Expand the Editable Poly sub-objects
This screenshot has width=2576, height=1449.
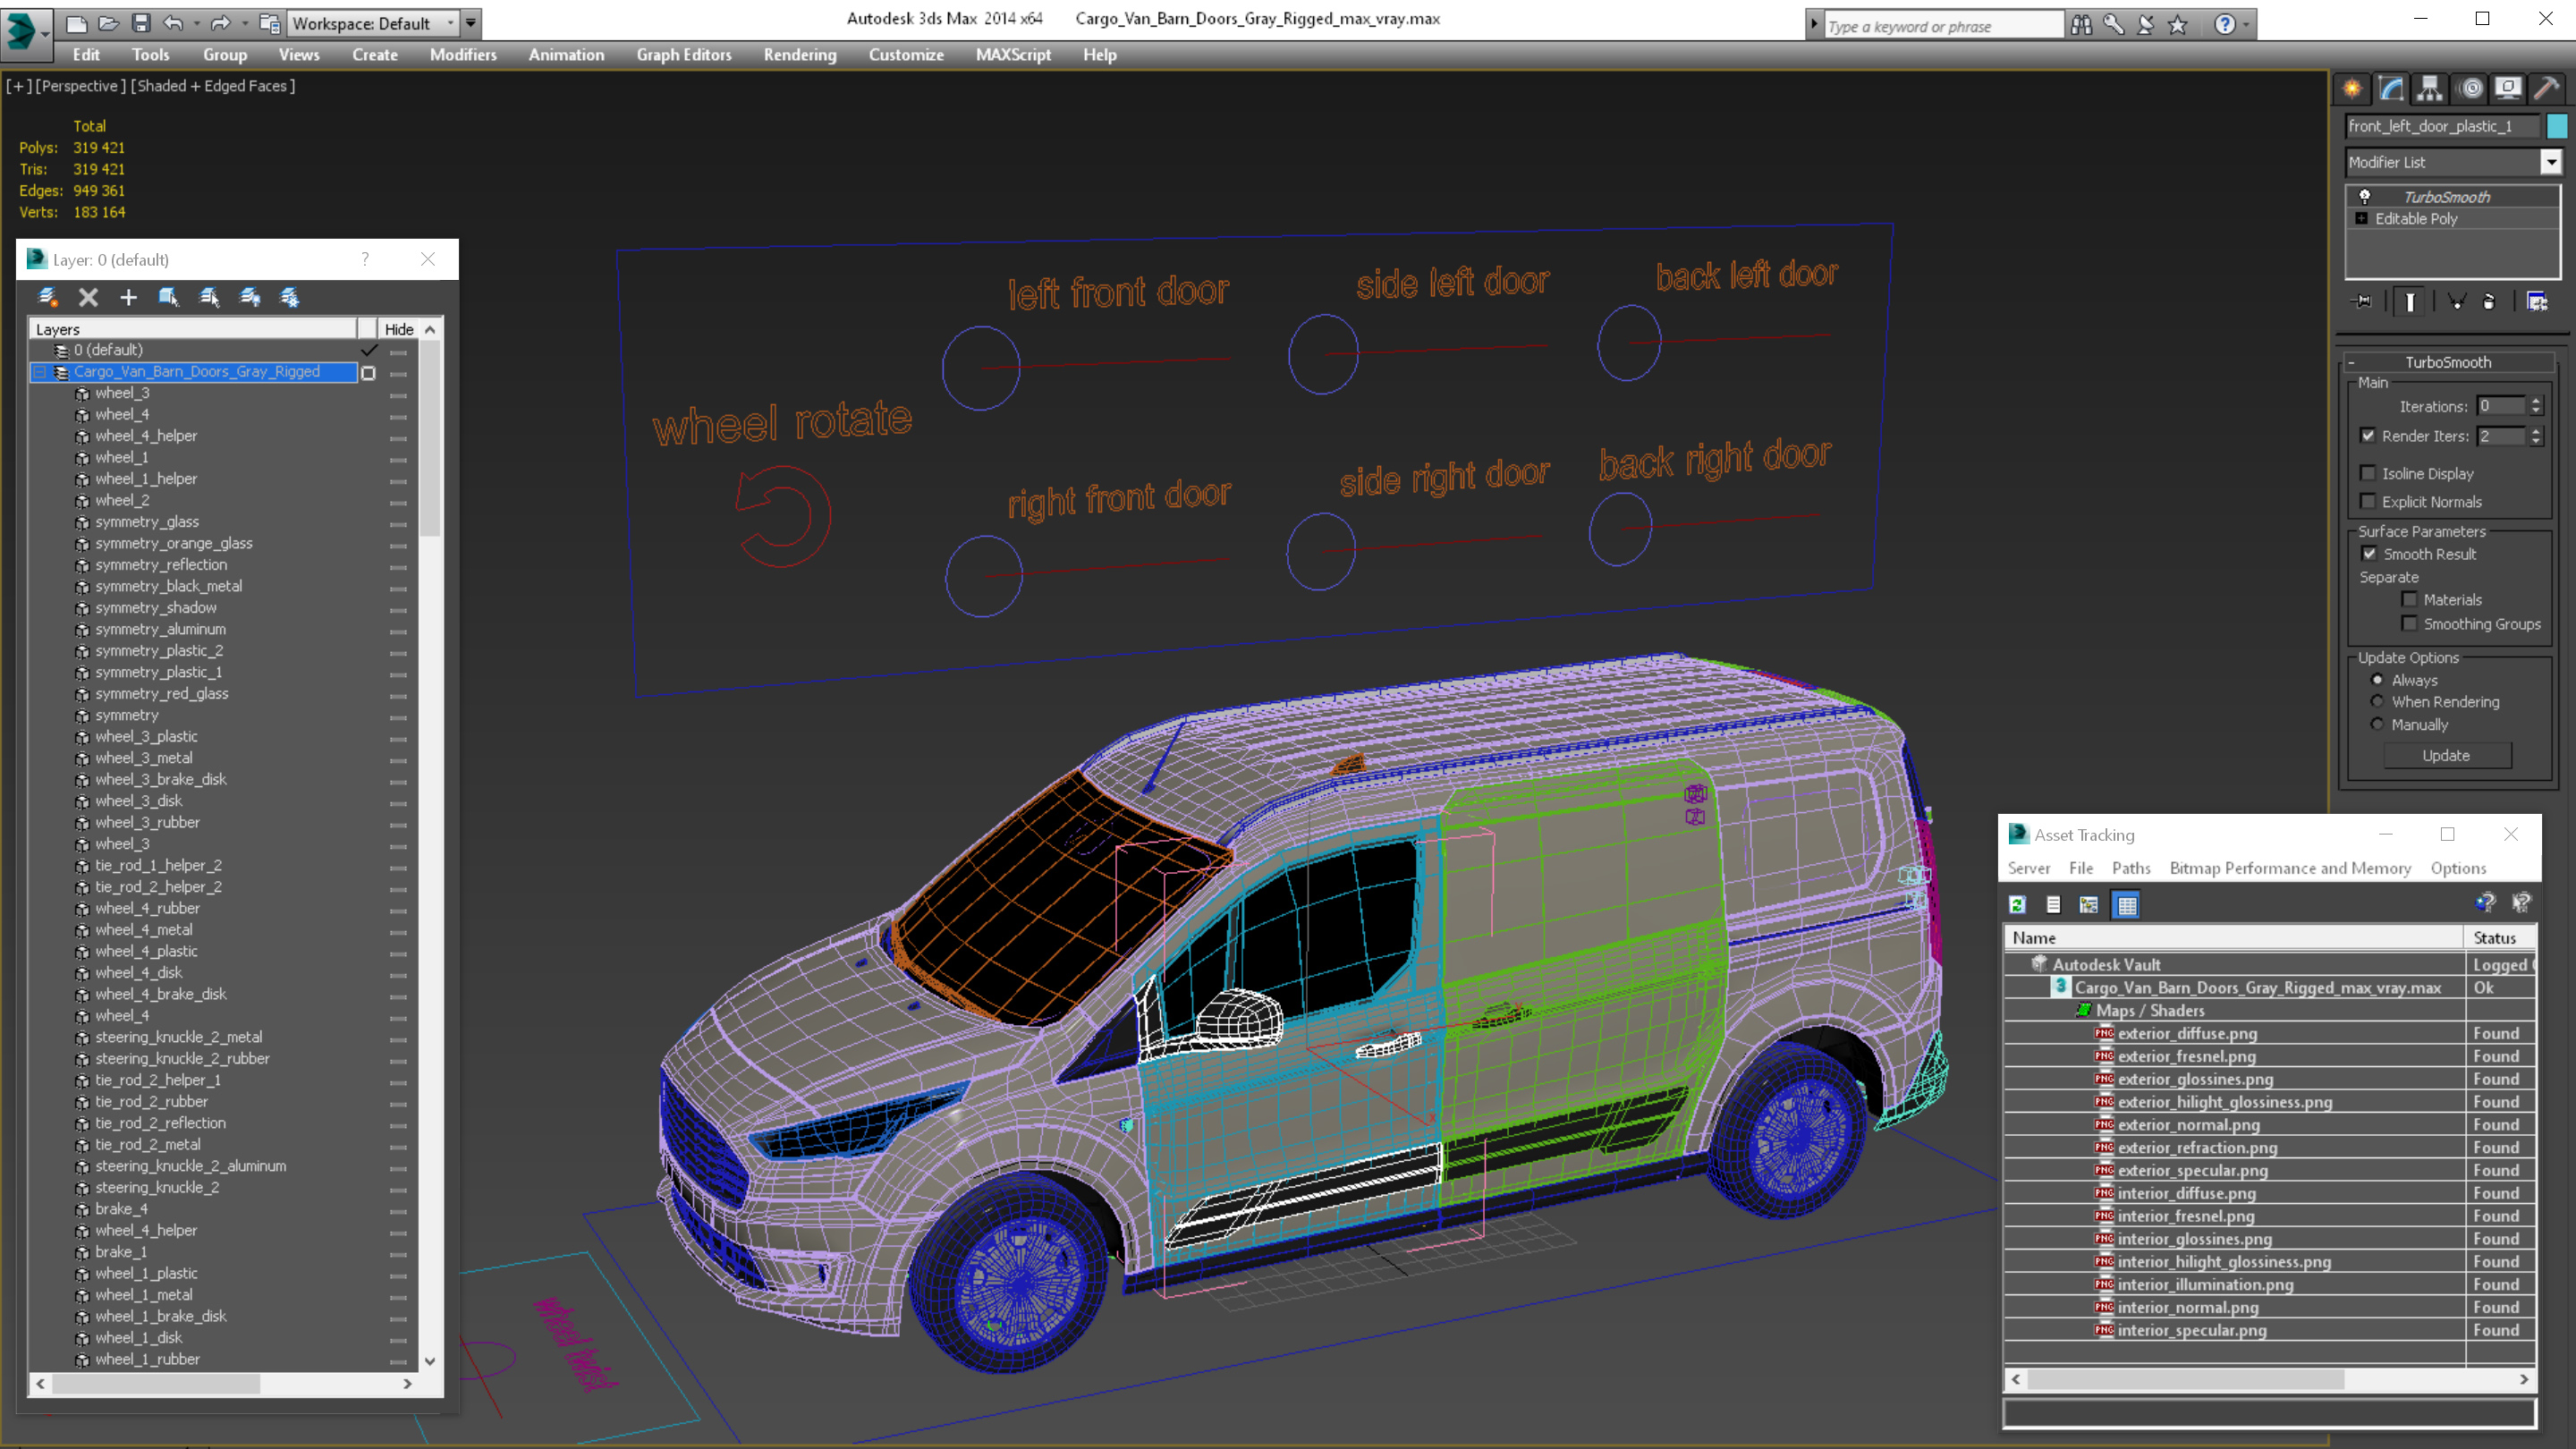click(2362, 218)
